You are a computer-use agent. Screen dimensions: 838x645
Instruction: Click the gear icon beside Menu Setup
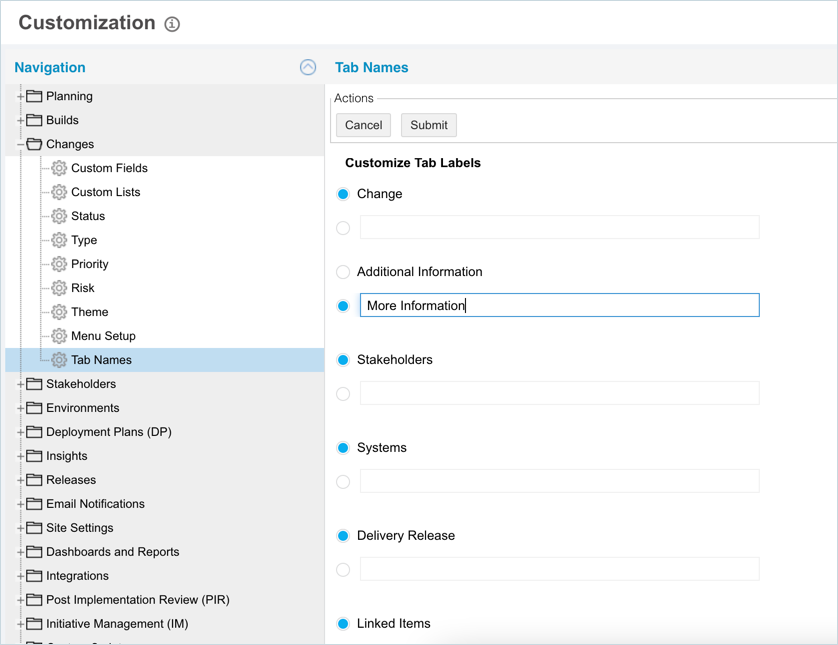(x=59, y=336)
